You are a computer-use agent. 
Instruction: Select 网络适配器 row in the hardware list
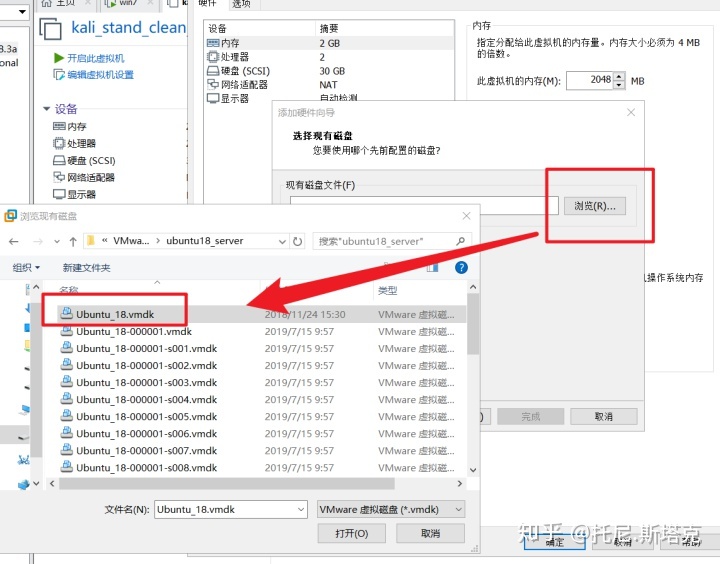point(329,85)
